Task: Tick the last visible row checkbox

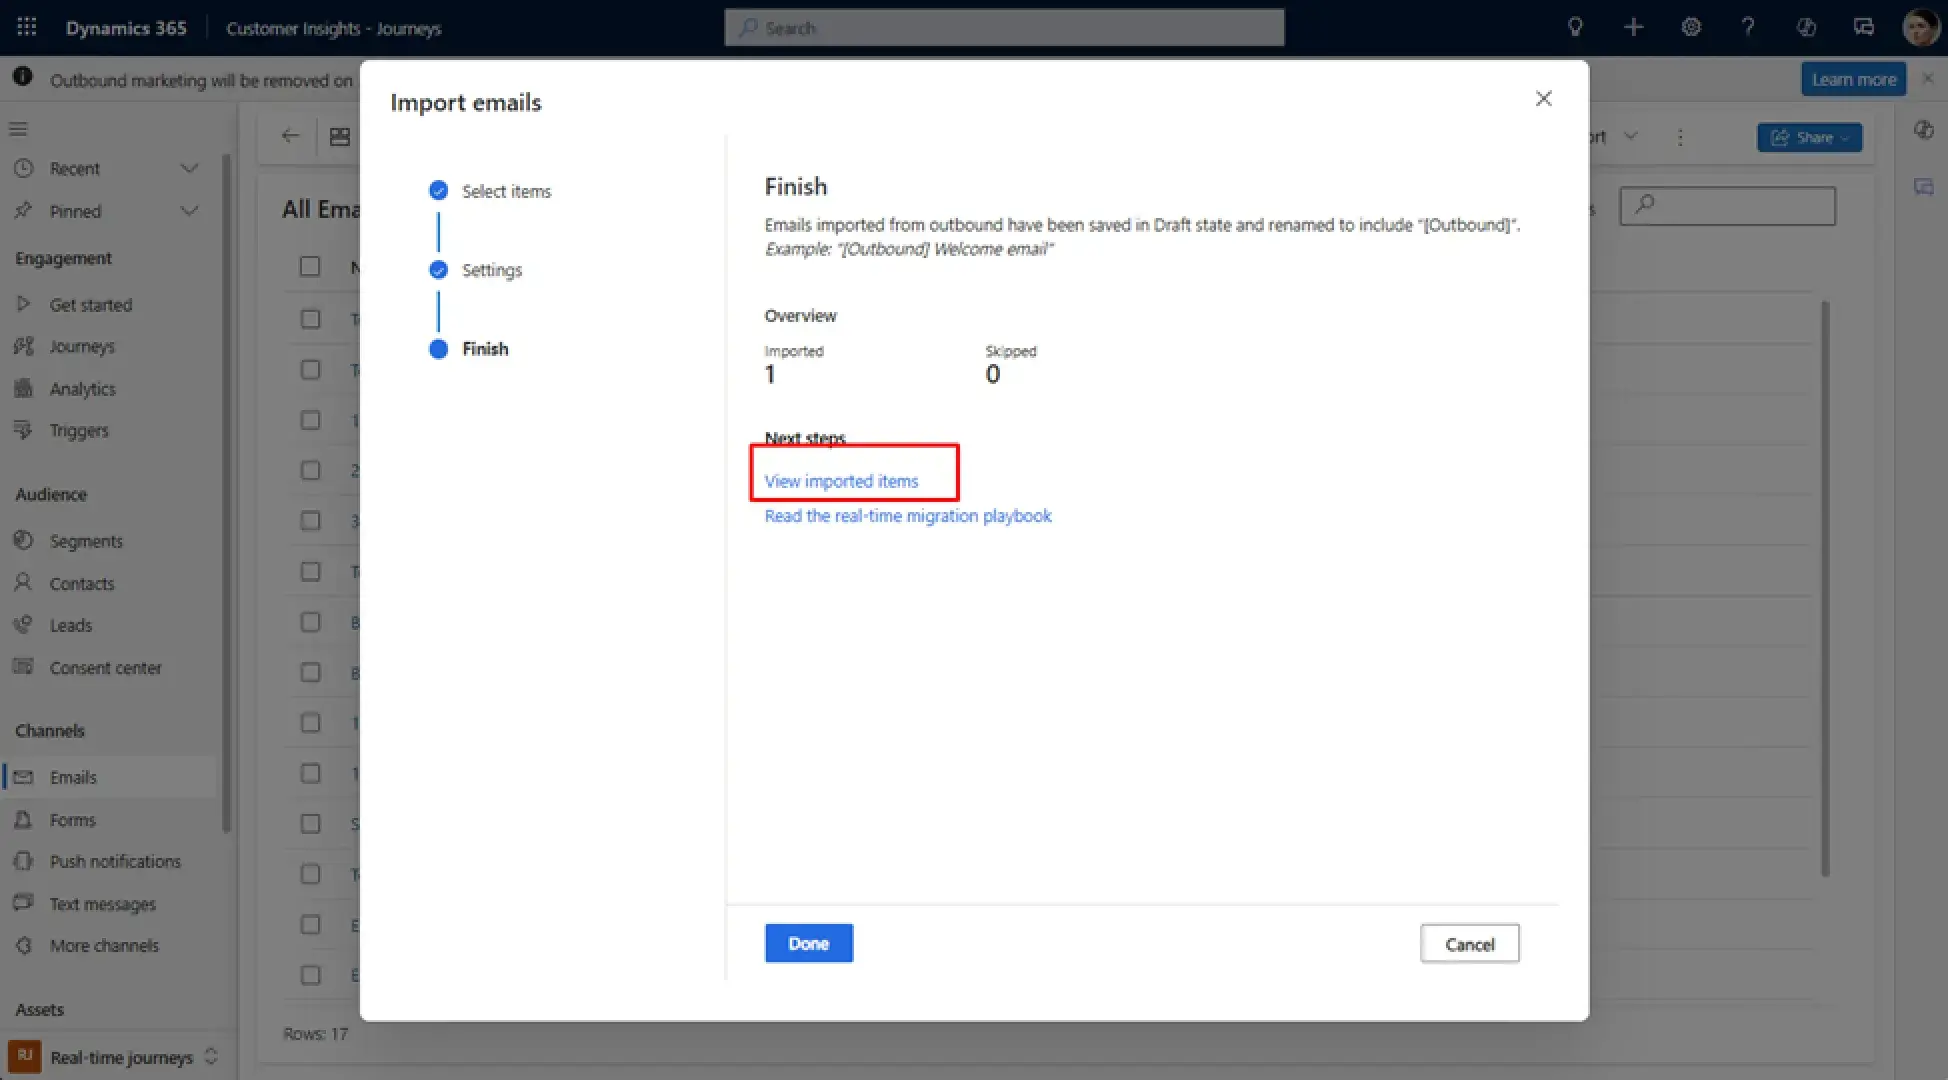Action: click(310, 974)
